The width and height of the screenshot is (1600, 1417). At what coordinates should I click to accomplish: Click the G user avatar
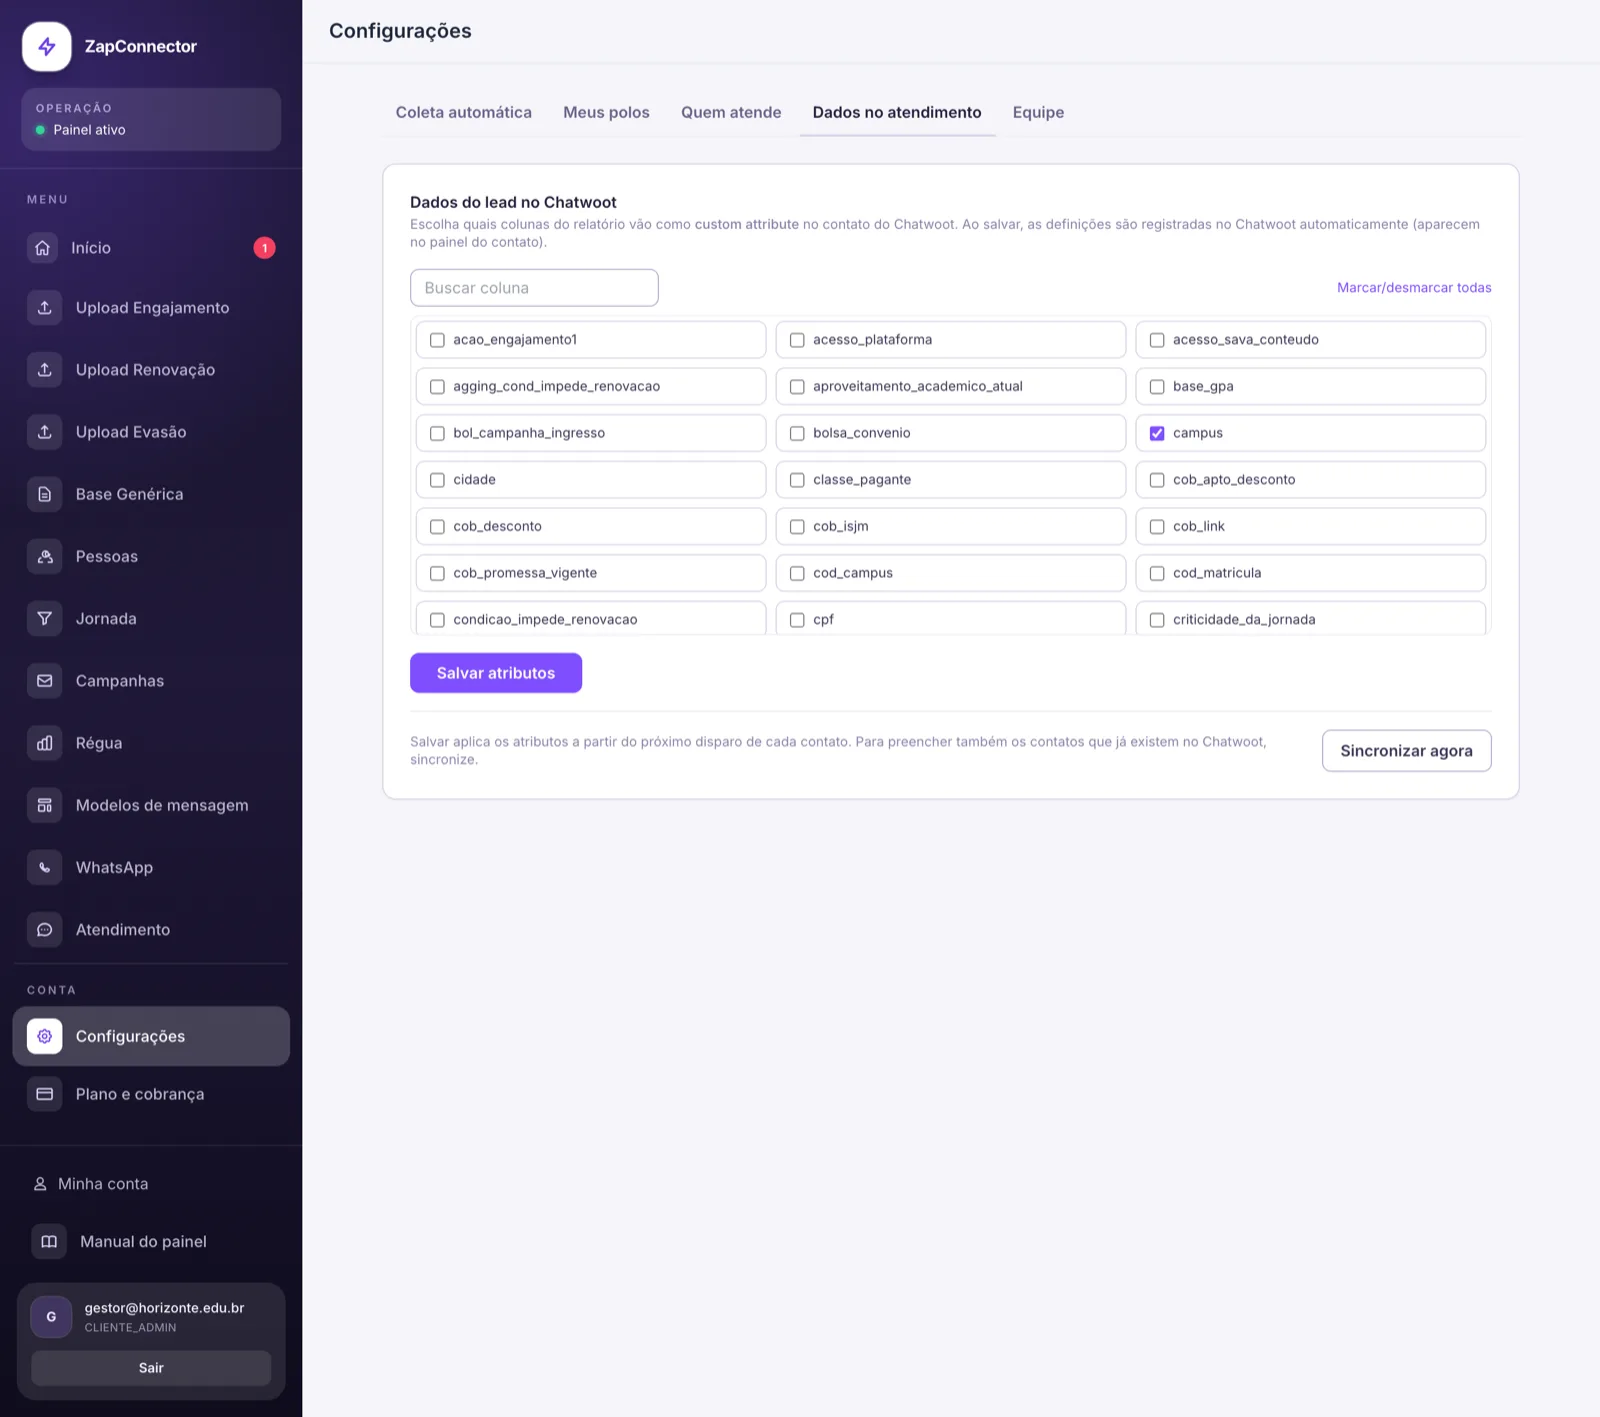click(x=51, y=1317)
